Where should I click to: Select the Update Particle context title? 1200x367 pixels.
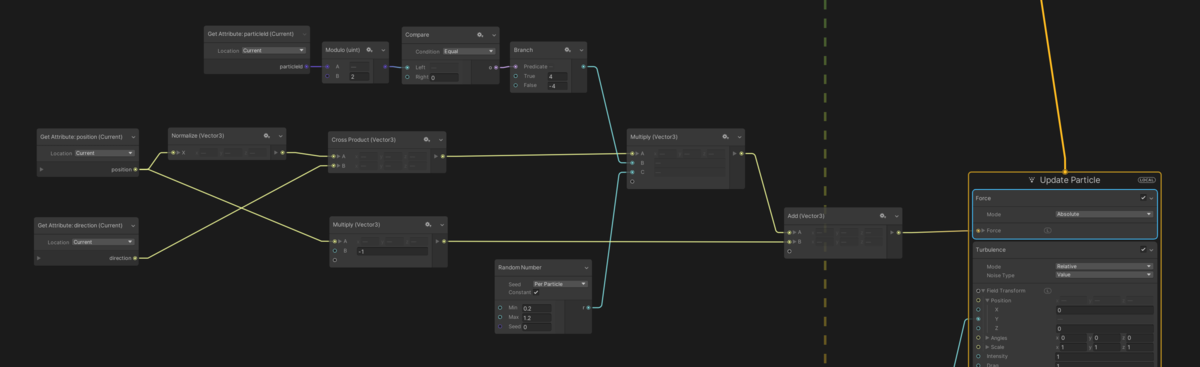tap(1069, 180)
